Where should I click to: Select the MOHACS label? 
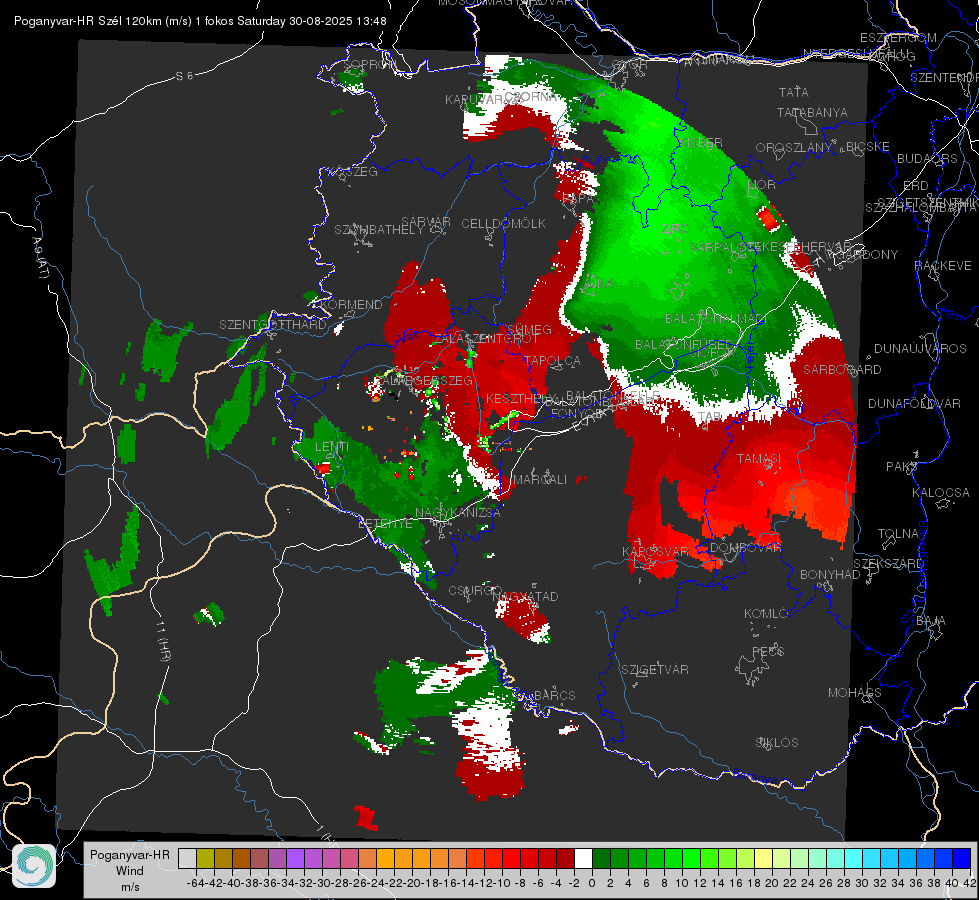pos(855,693)
